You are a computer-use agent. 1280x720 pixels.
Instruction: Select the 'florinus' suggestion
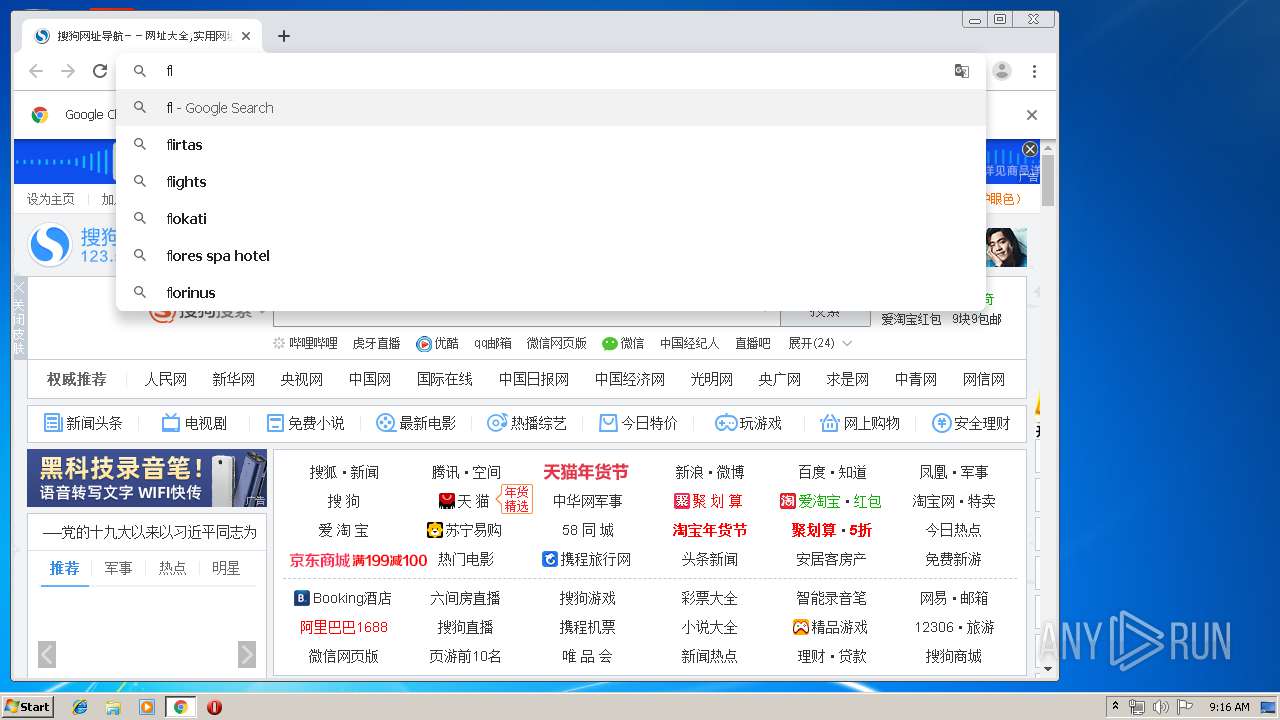pyautogui.click(x=551, y=293)
